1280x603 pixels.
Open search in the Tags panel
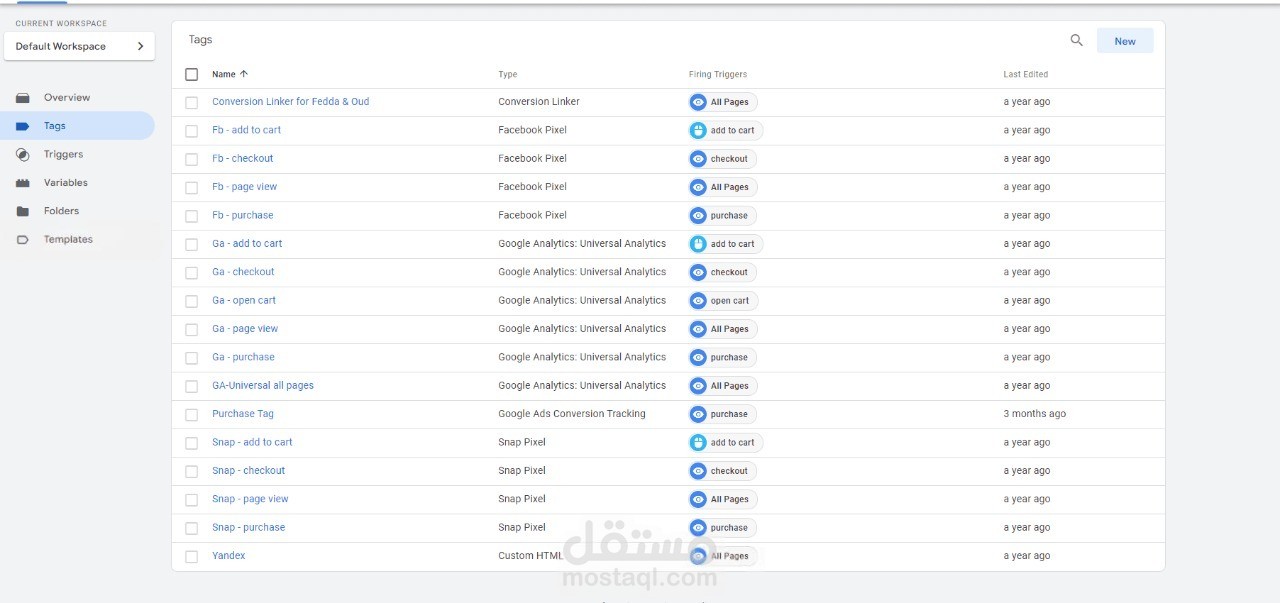coord(1076,41)
